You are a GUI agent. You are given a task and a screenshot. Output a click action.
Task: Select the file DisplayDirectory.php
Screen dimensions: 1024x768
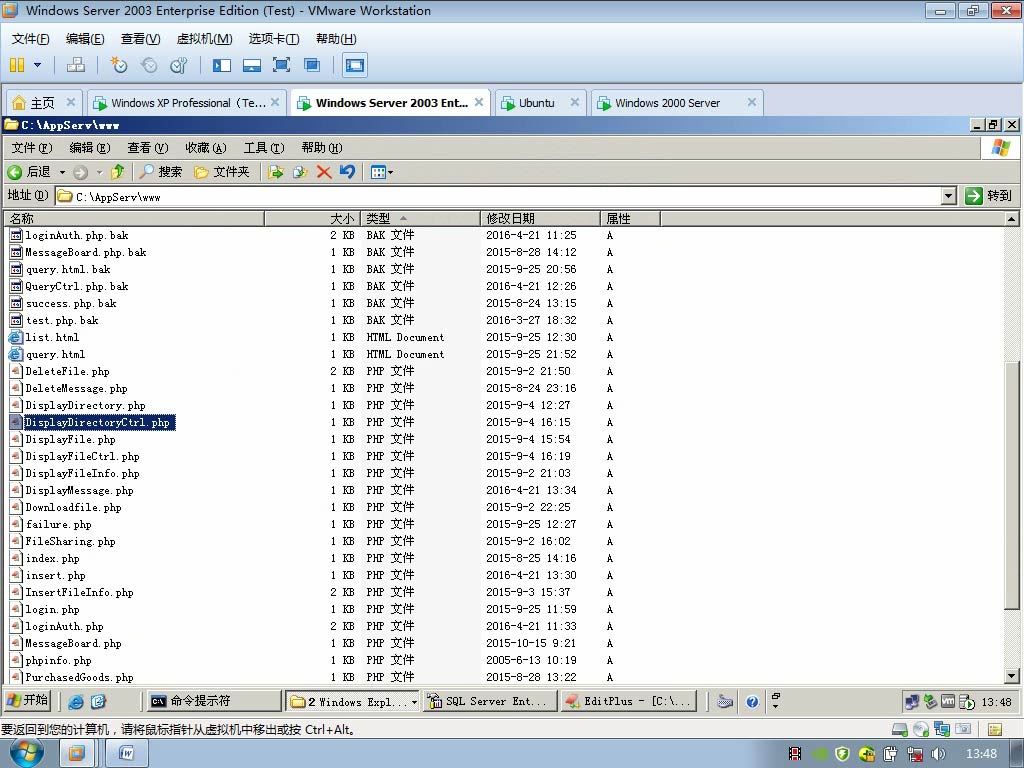(86, 406)
